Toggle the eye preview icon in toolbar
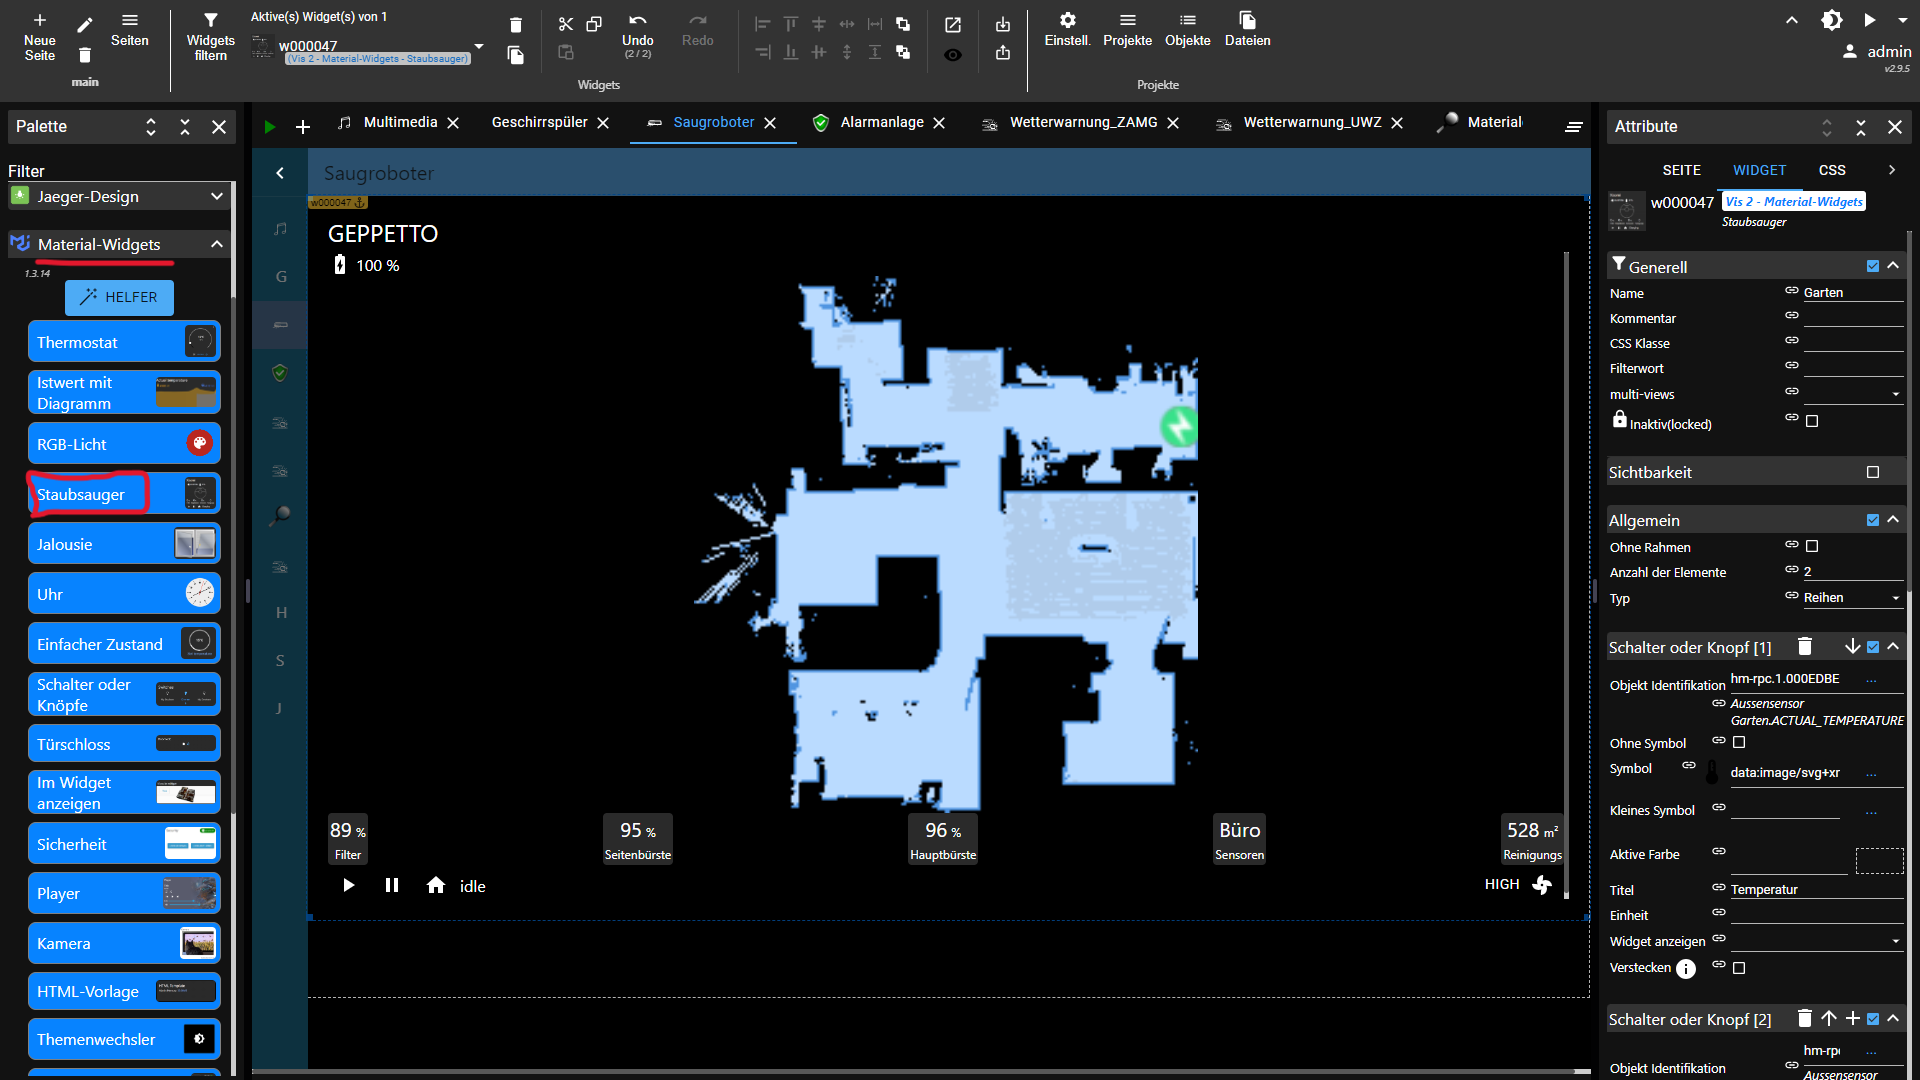1920x1080 pixels. click(953, 55)
